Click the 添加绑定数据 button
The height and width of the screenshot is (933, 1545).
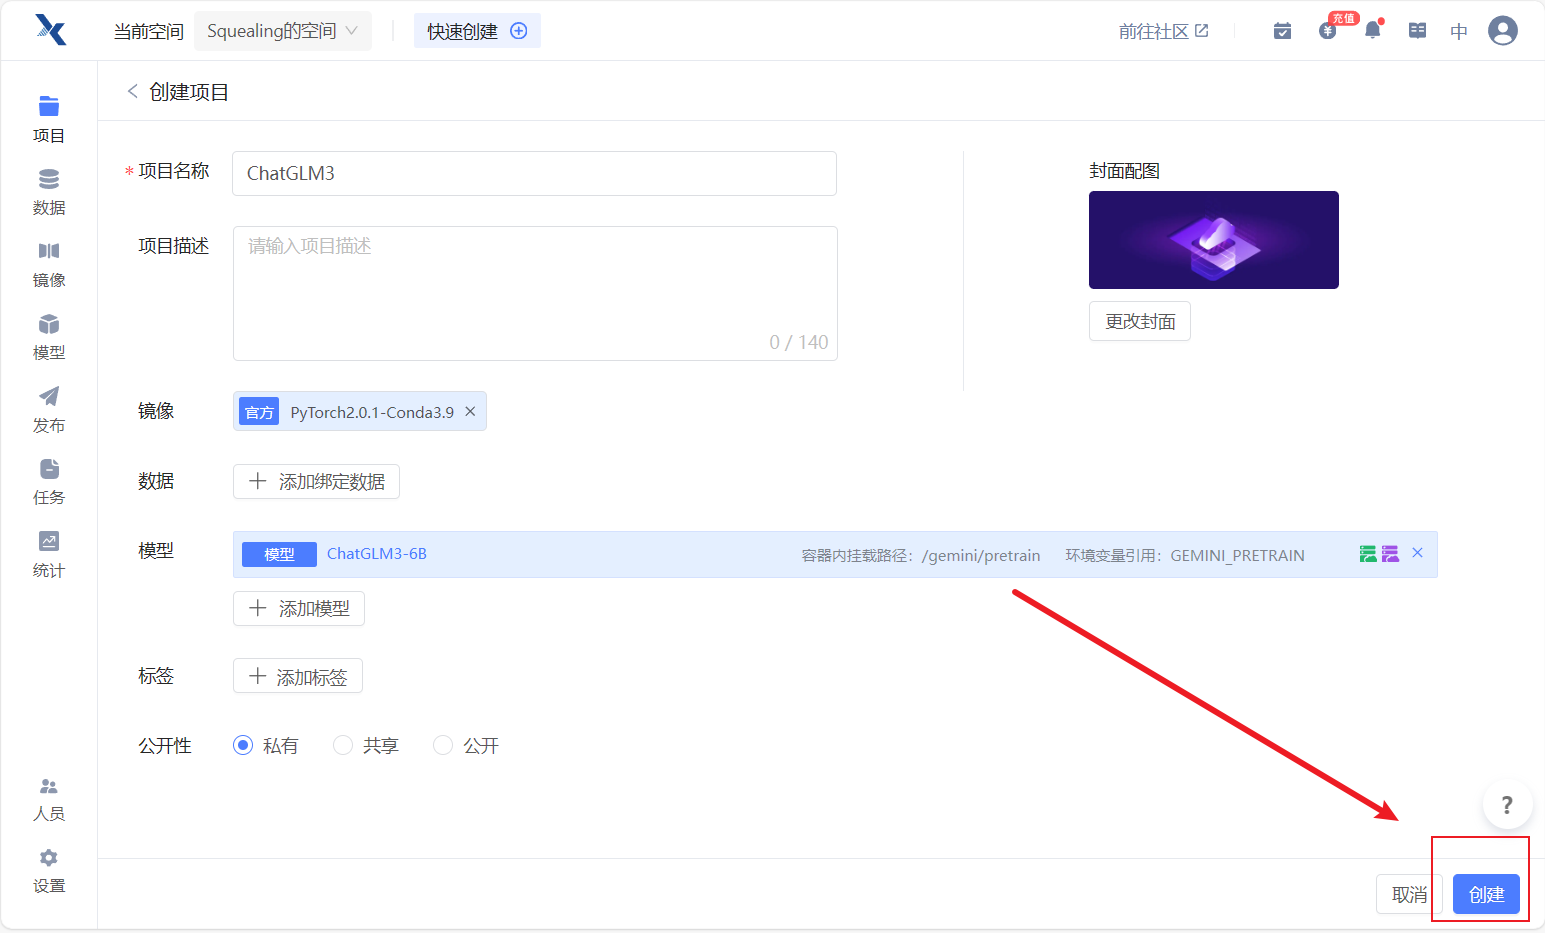click(x=316, y=481)
